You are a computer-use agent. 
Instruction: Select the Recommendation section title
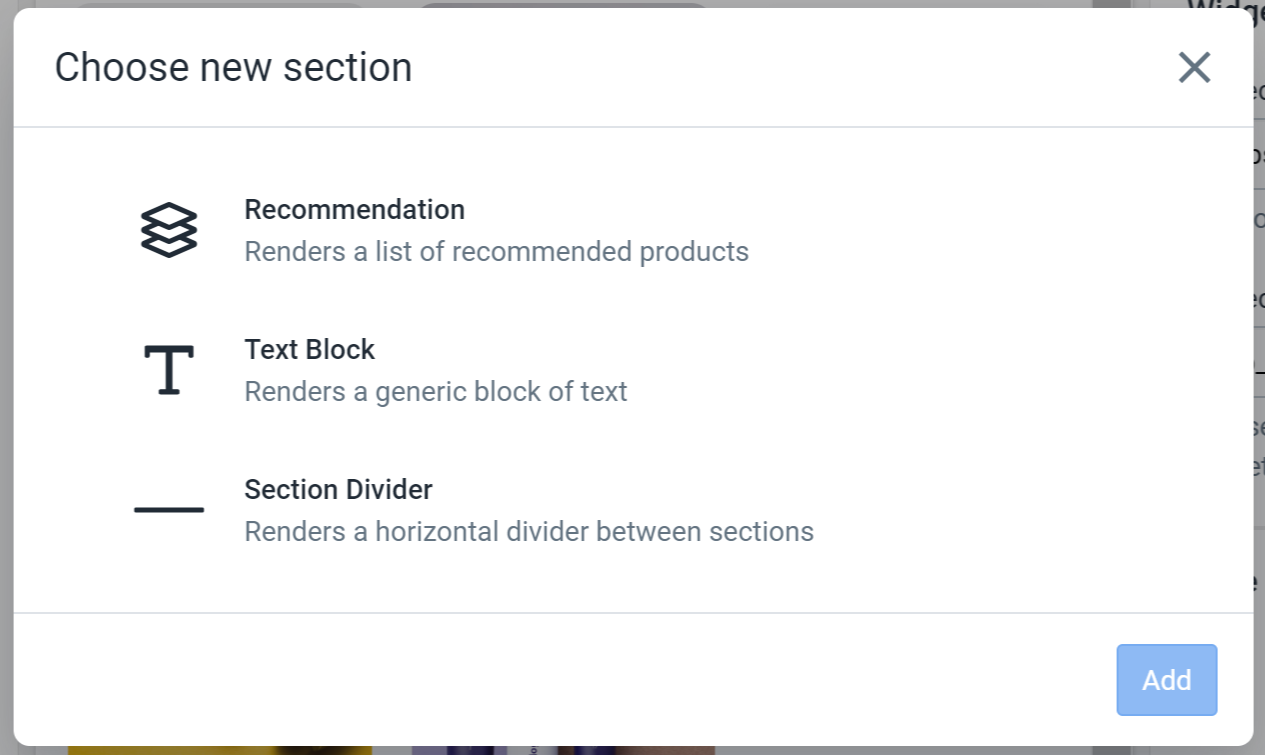pos(354,209)
